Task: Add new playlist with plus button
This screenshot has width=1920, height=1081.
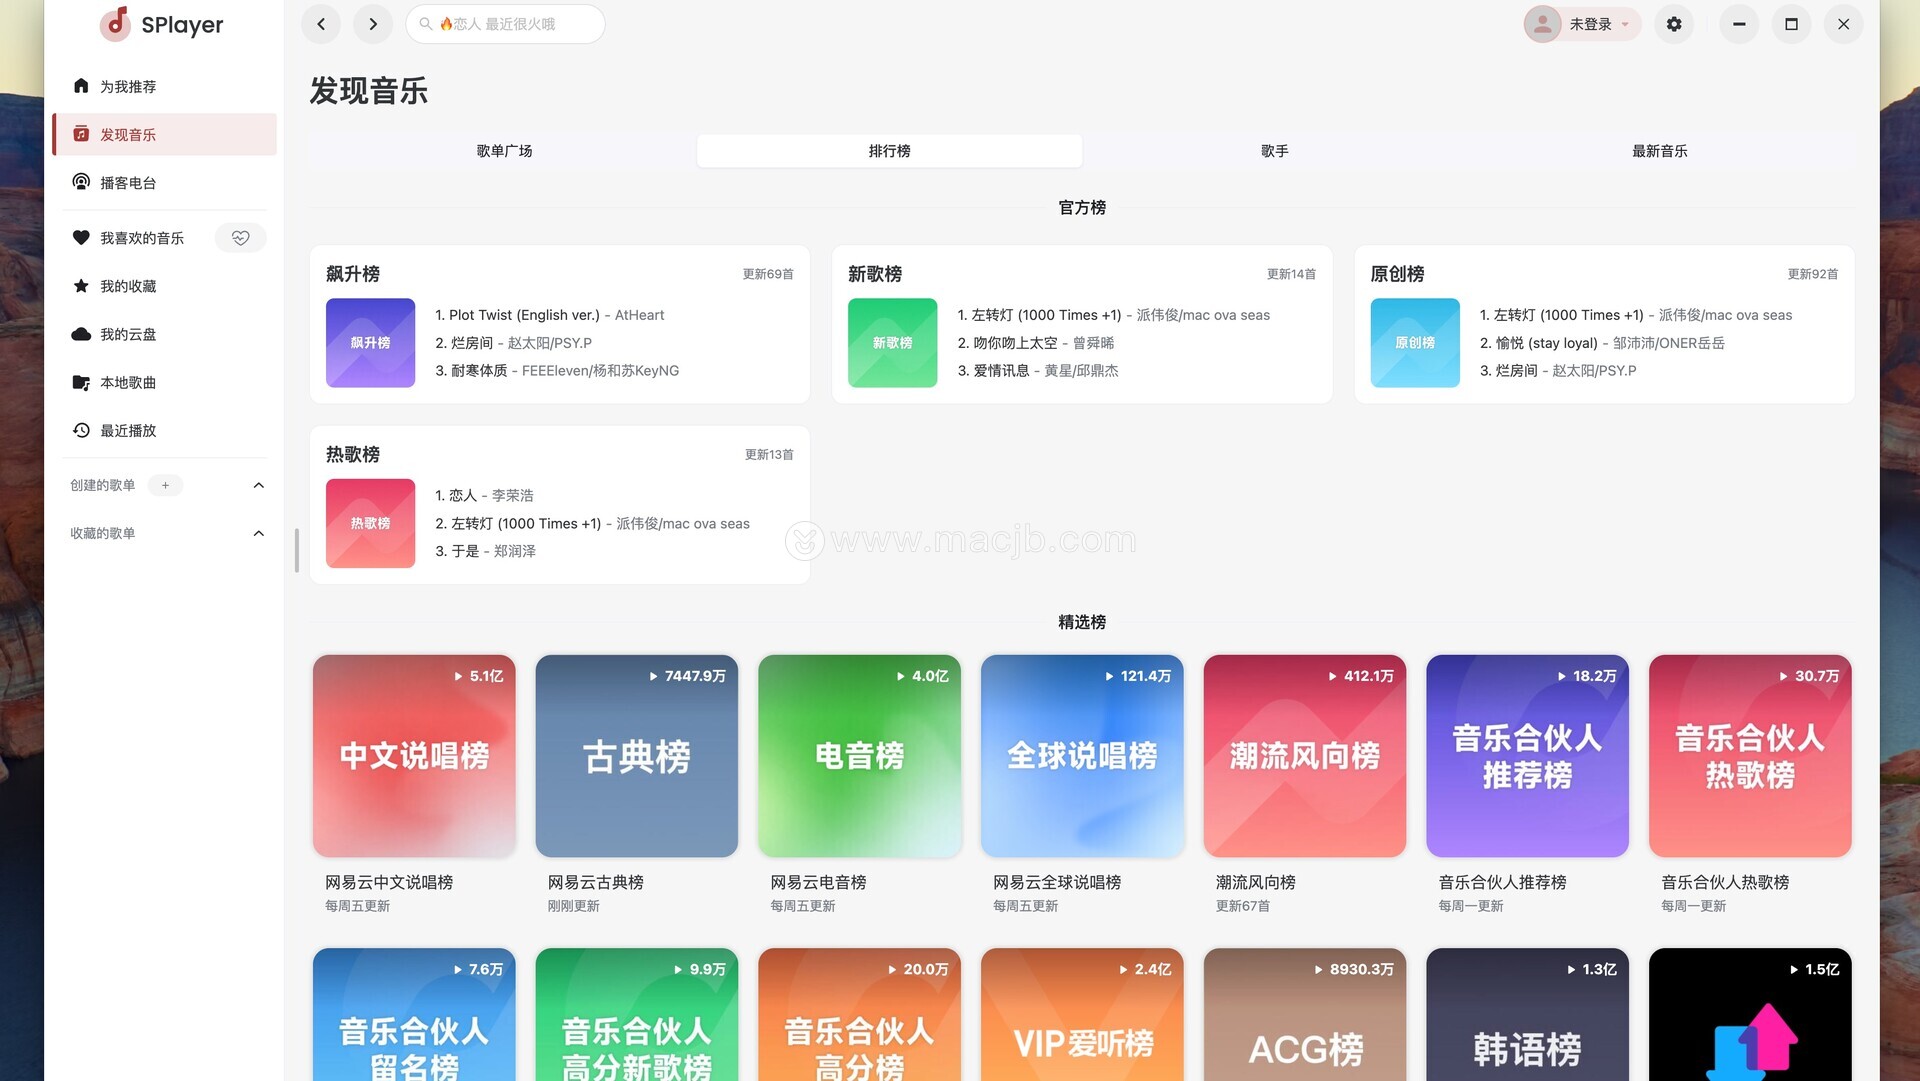Action: click(x=165, y=485)
